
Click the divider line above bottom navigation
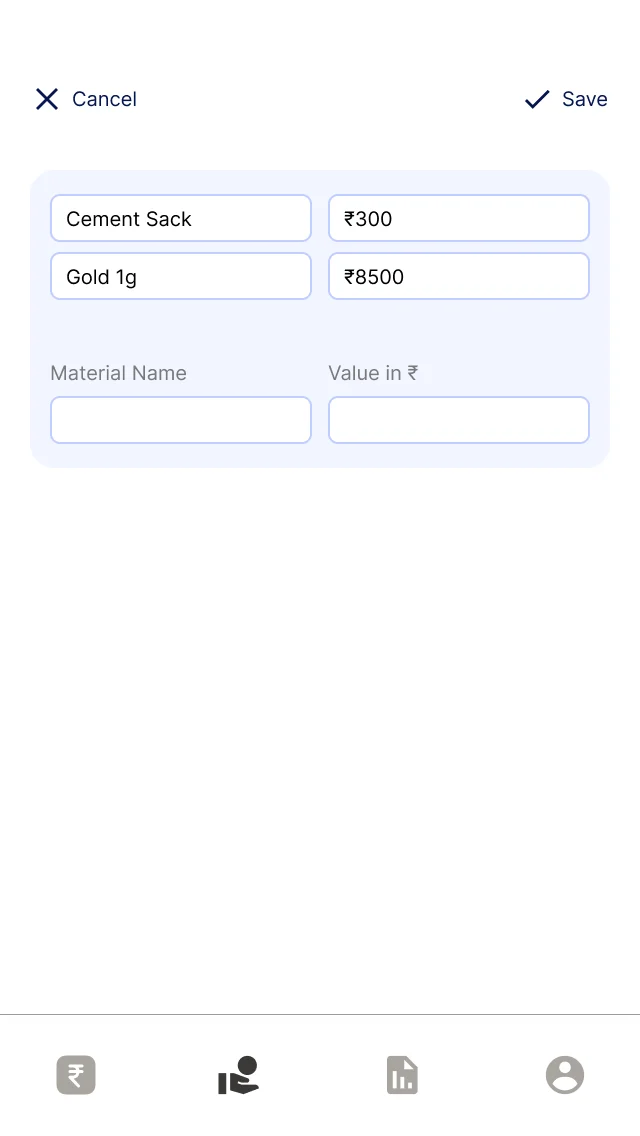[320, 1014]
